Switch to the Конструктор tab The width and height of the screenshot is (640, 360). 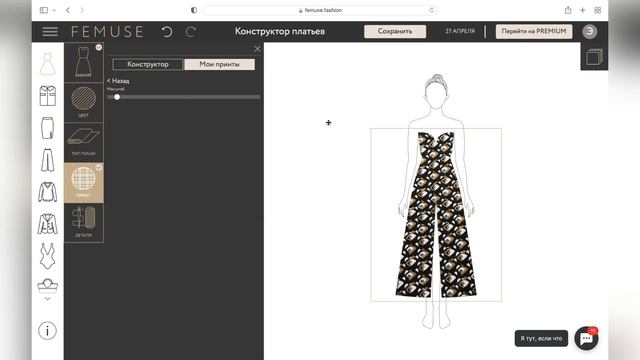[x=148, y=64]
